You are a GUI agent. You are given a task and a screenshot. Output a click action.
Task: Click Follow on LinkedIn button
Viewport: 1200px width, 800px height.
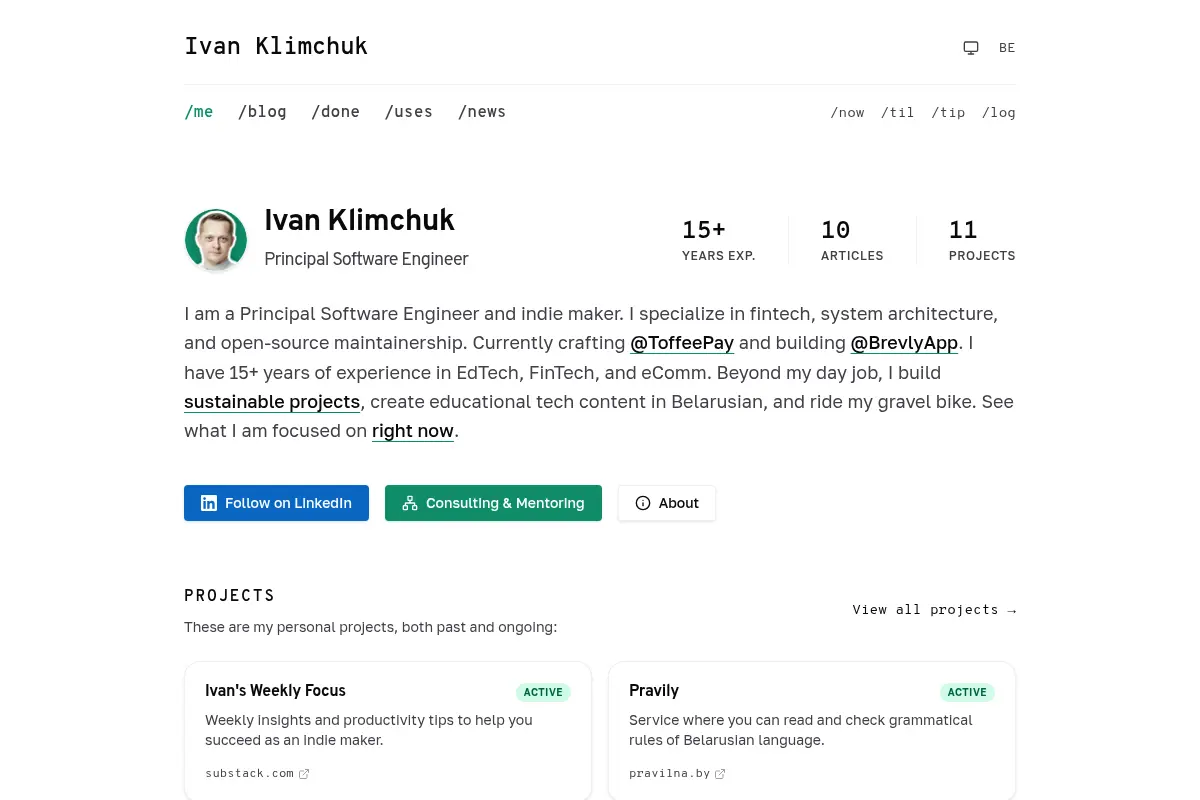tap(276, 503)
